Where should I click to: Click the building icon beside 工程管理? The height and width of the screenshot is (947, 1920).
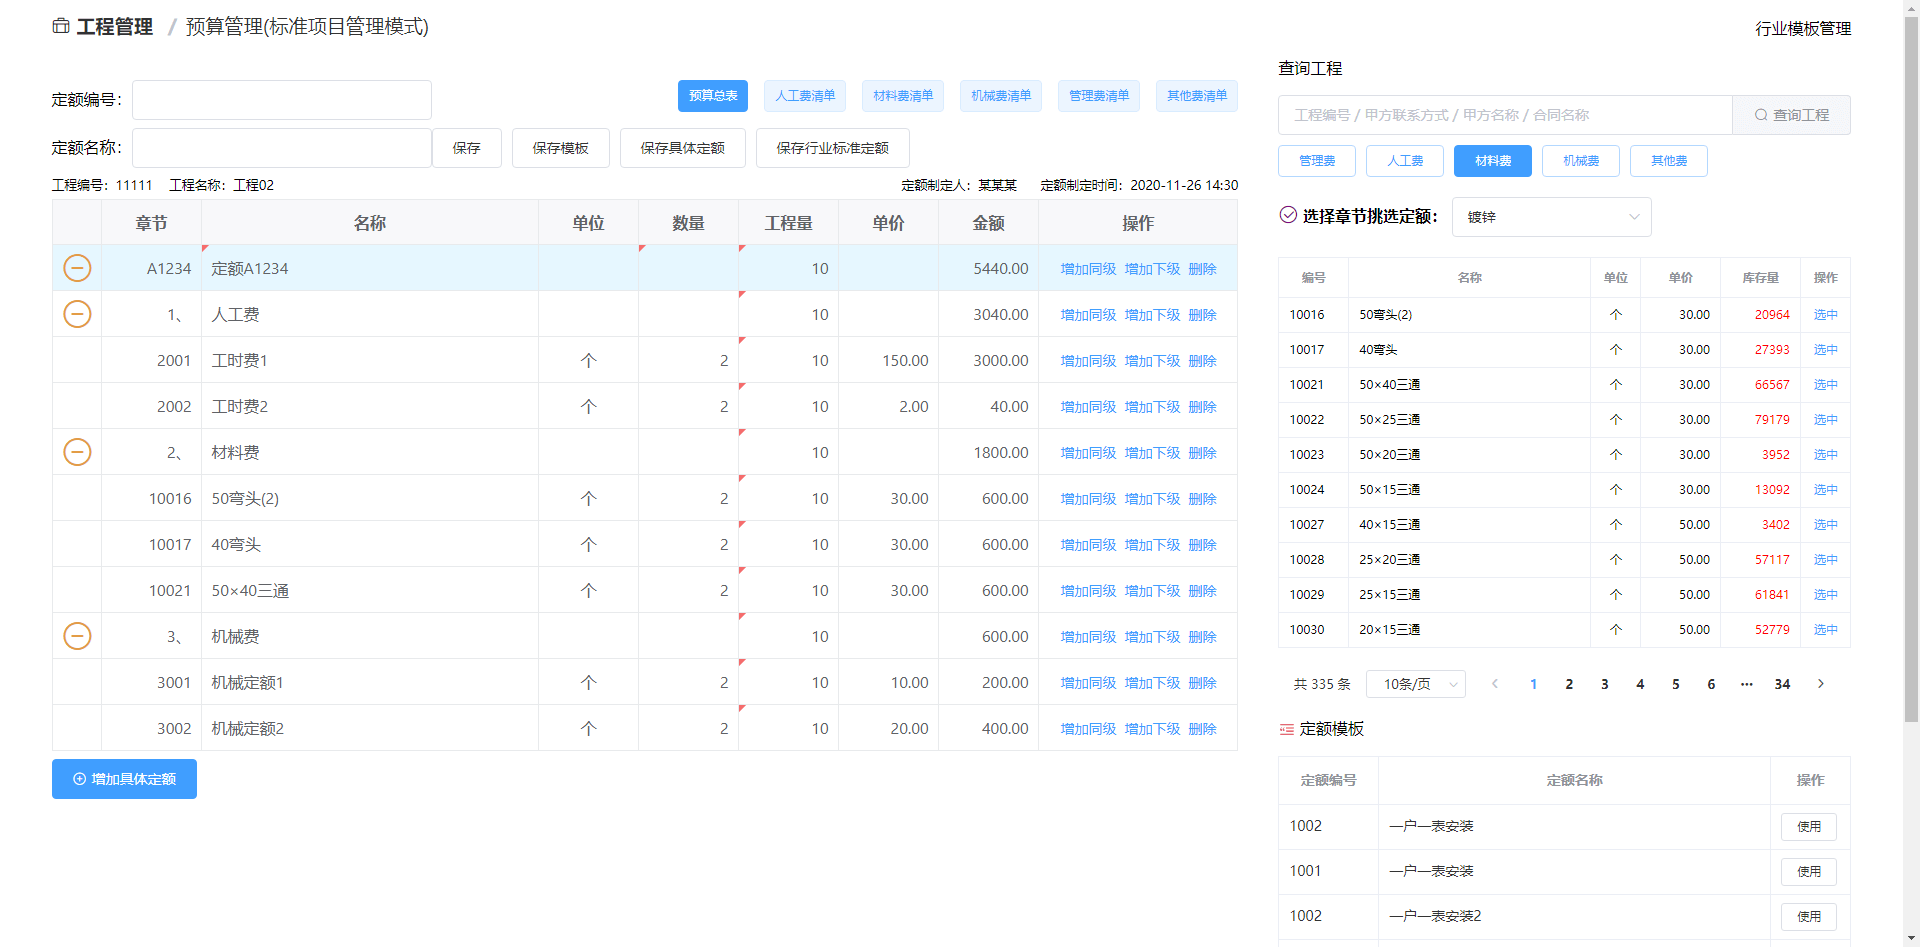(x=59, y=26)
